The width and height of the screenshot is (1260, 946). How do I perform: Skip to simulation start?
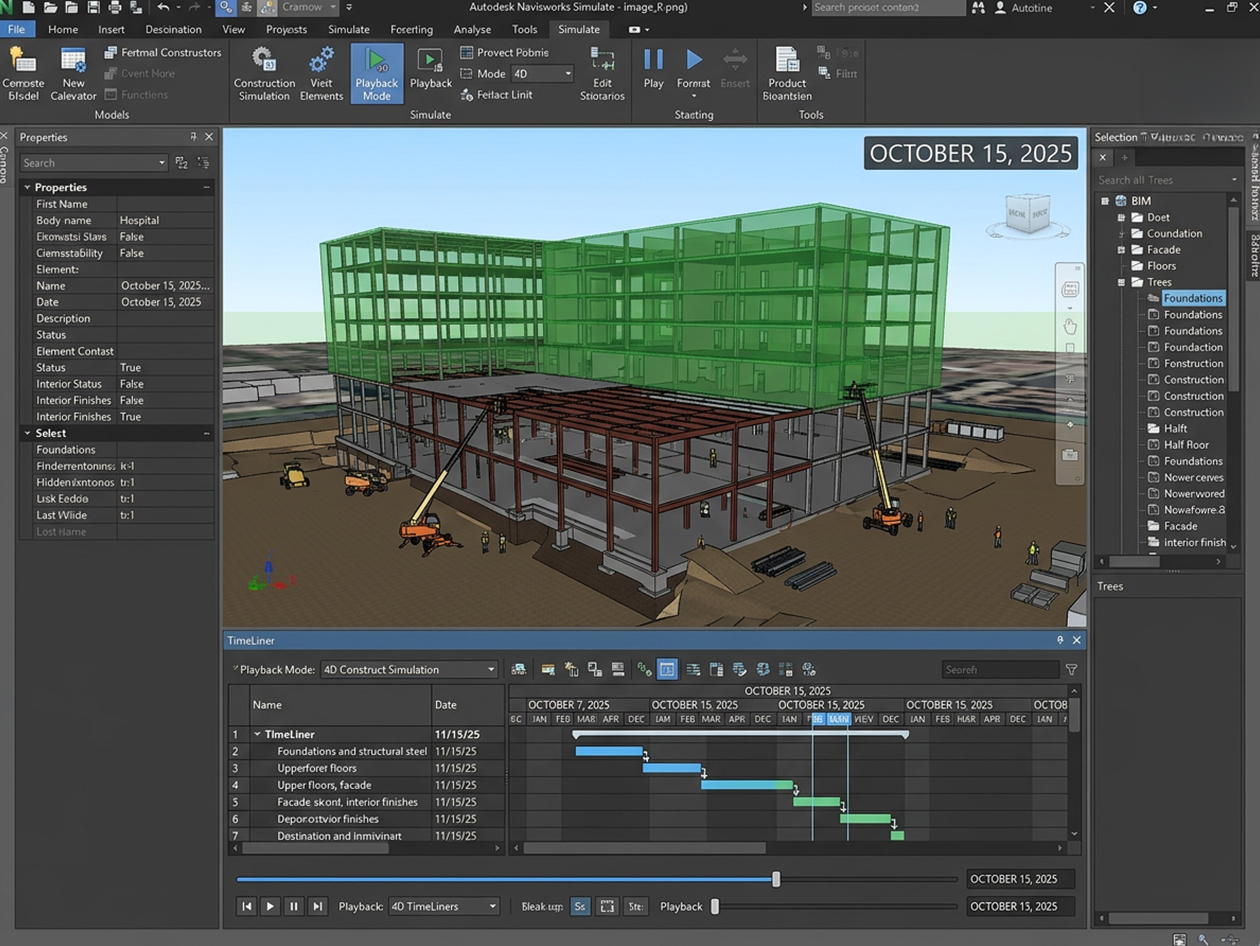pos(246,906)
